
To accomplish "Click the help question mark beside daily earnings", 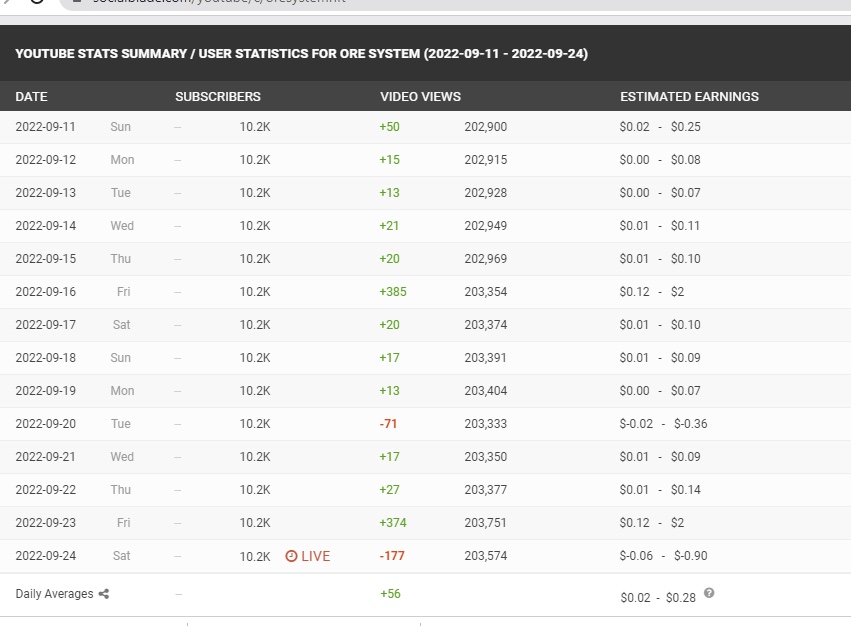I will click(709, 593).
